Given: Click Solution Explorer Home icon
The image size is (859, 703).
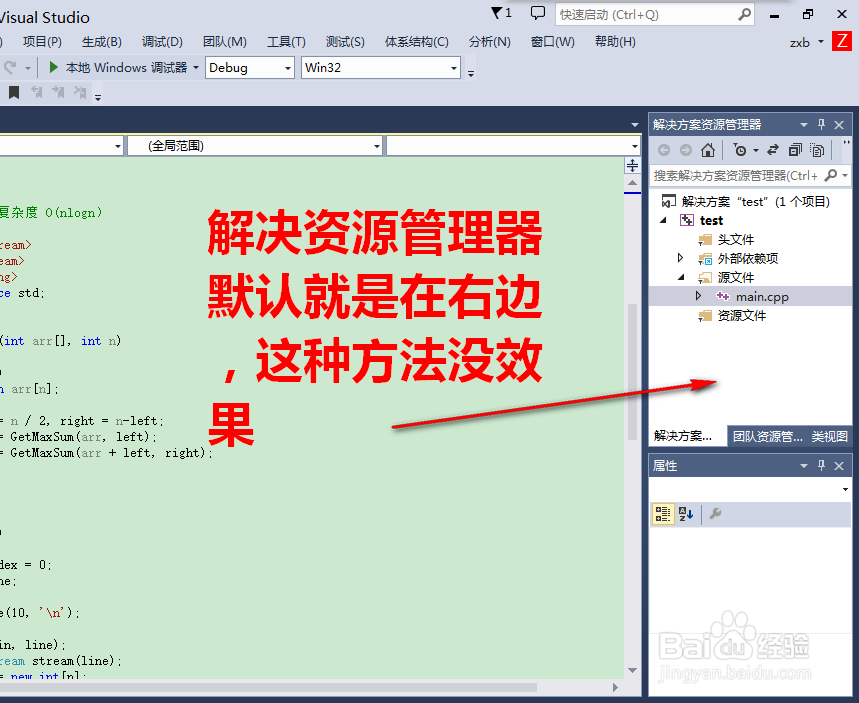Looking at the screenshot, I should (x=708, y=150).
